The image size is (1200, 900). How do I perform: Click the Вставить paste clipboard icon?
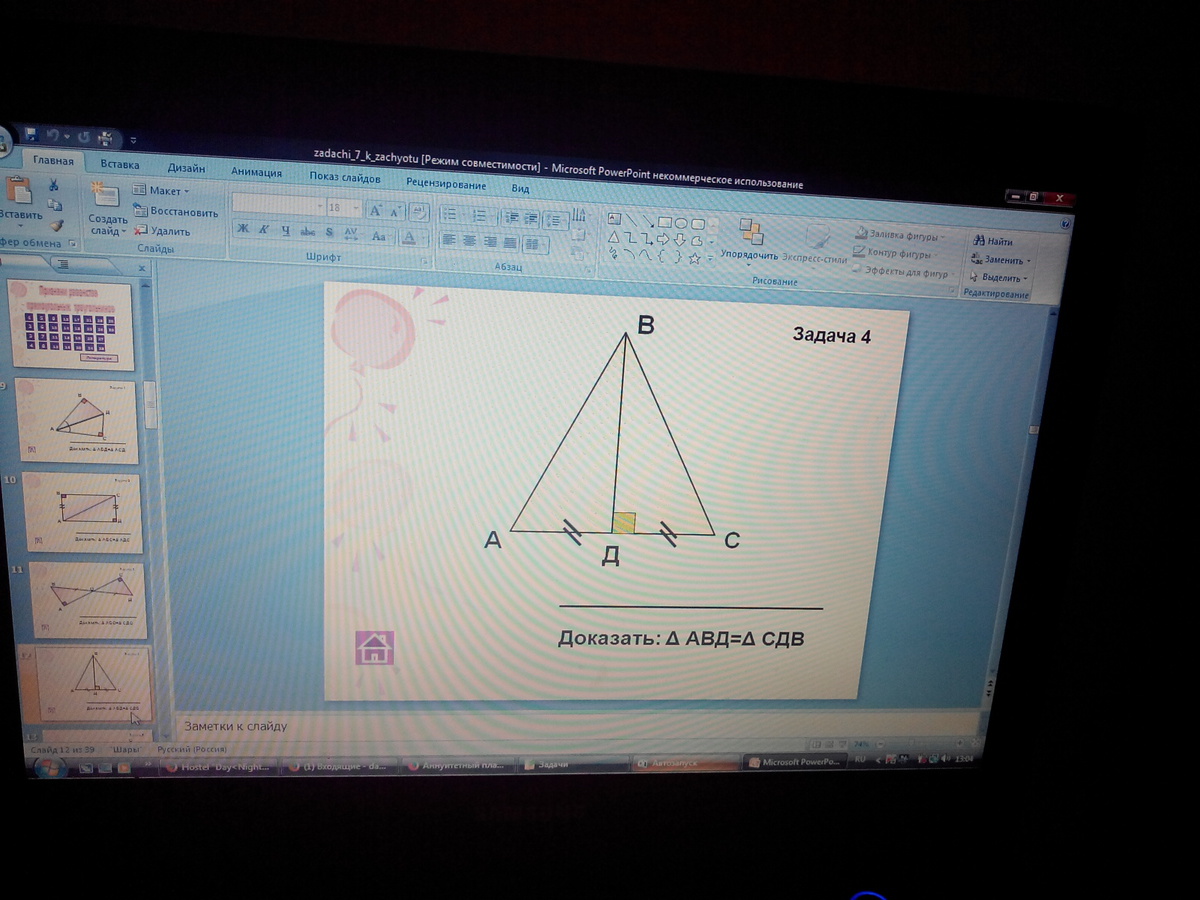pos(17,190)
